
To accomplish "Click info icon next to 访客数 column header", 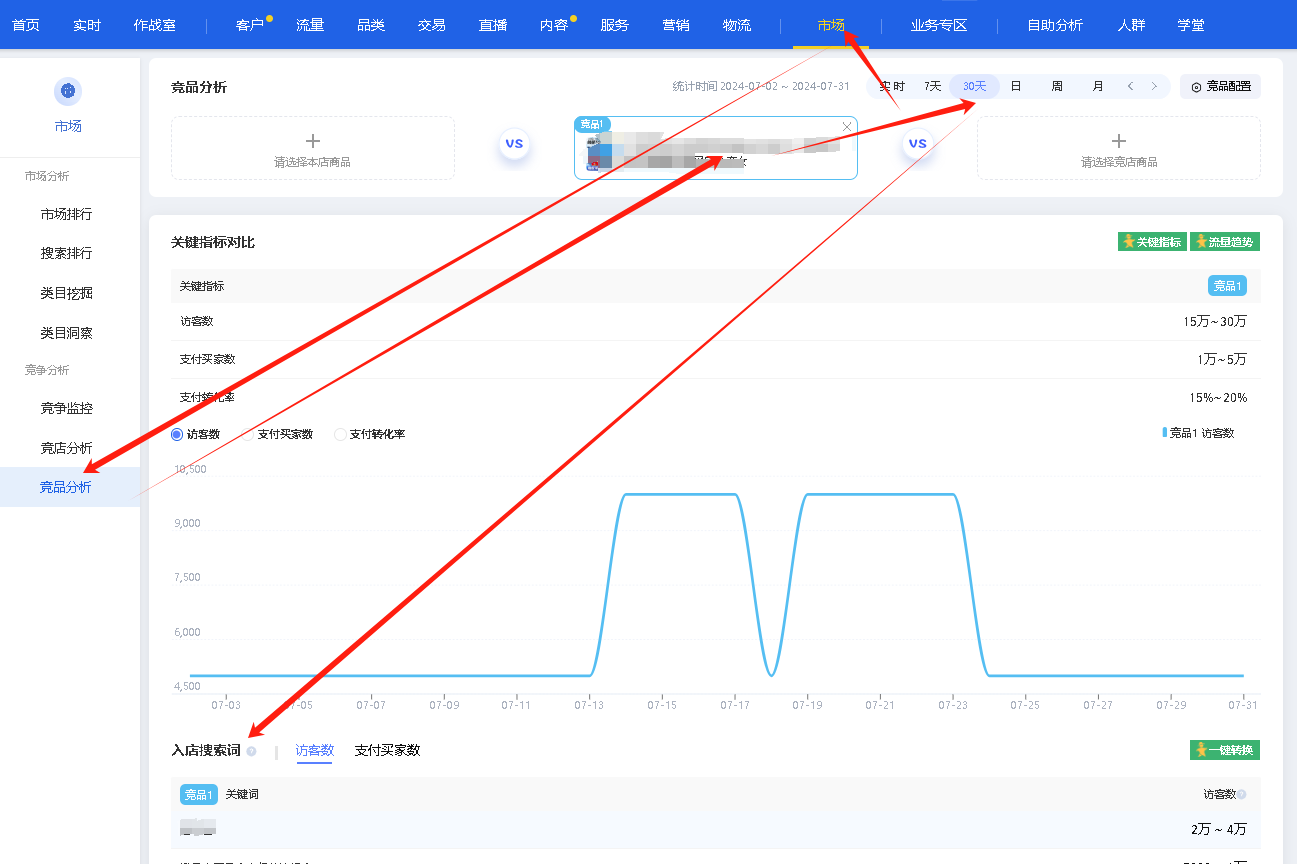I will 1242,795.
